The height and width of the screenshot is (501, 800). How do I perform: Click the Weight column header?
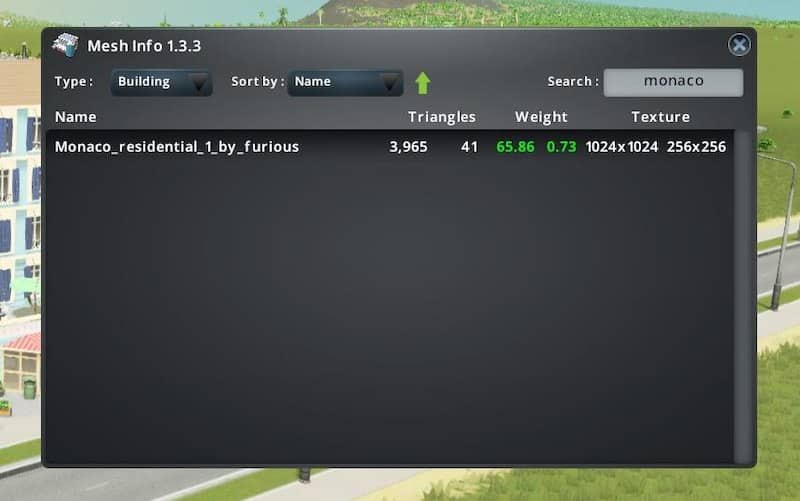(541, 117)
